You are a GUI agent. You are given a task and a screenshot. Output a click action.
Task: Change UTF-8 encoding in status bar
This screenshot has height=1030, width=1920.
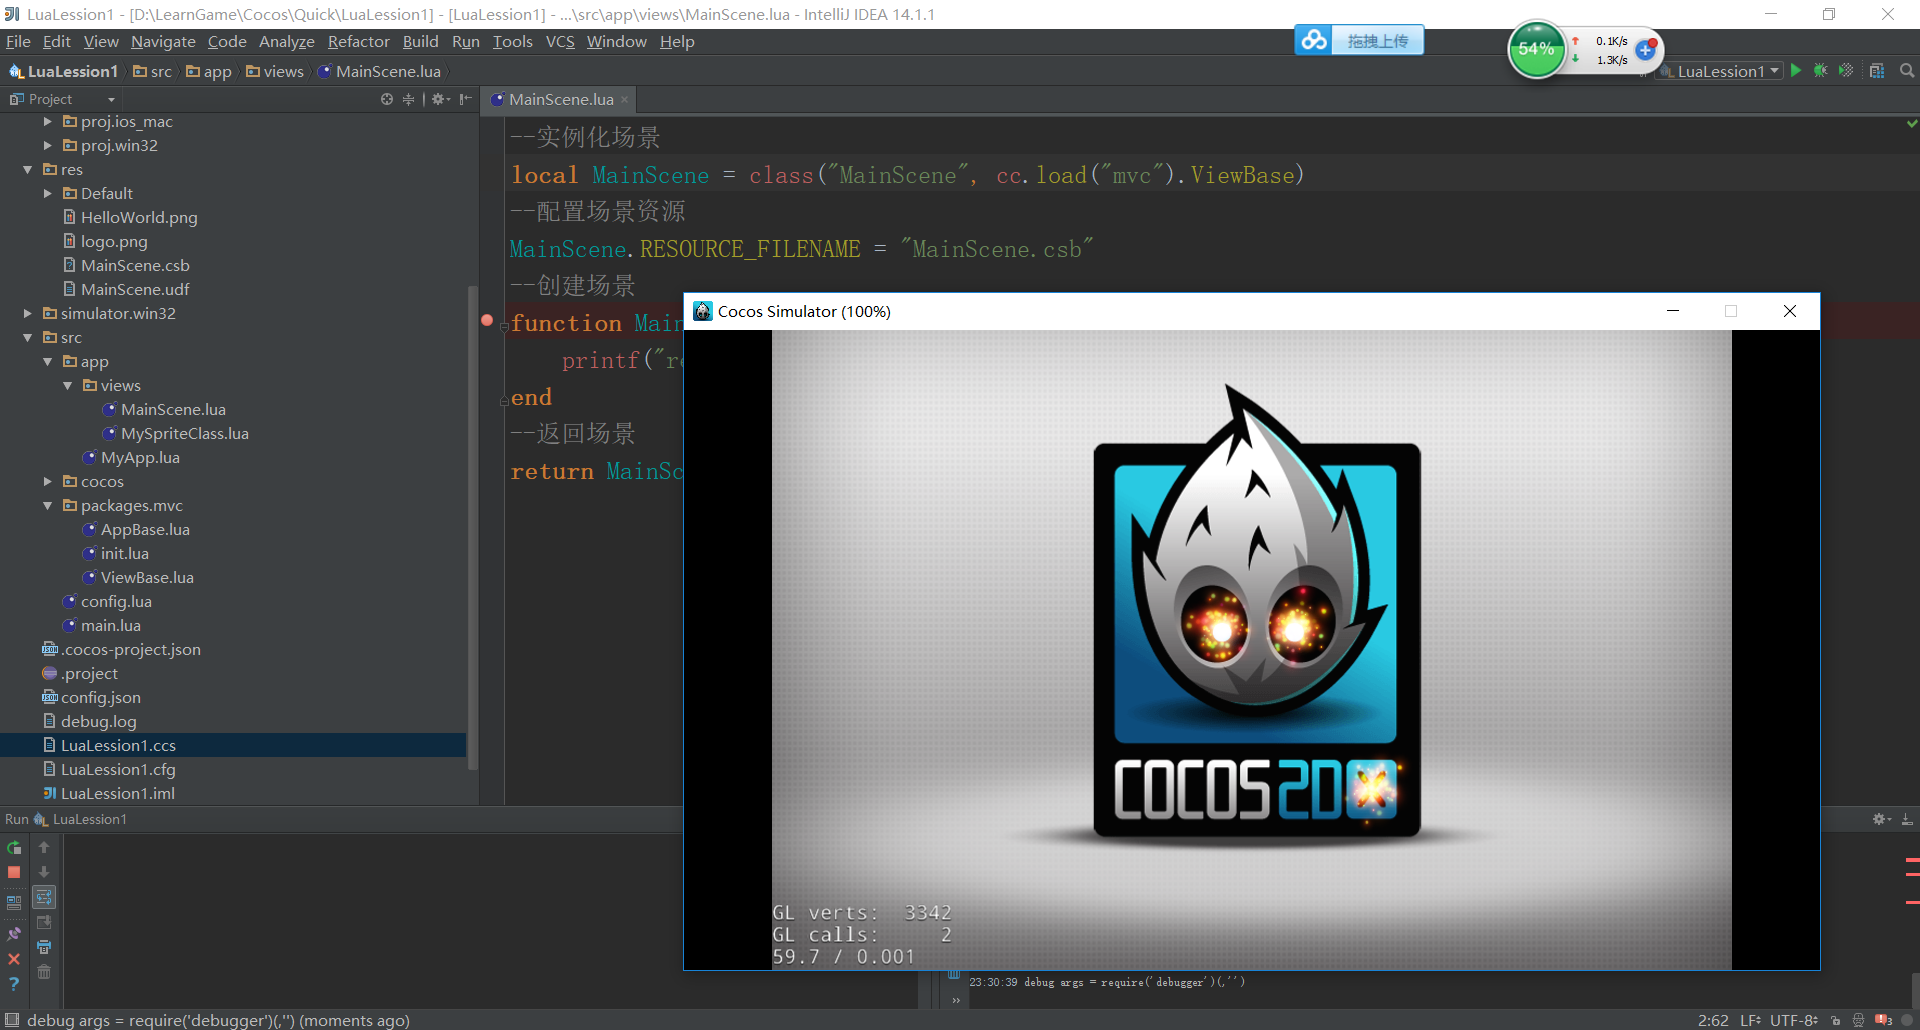[1794, 1020]
